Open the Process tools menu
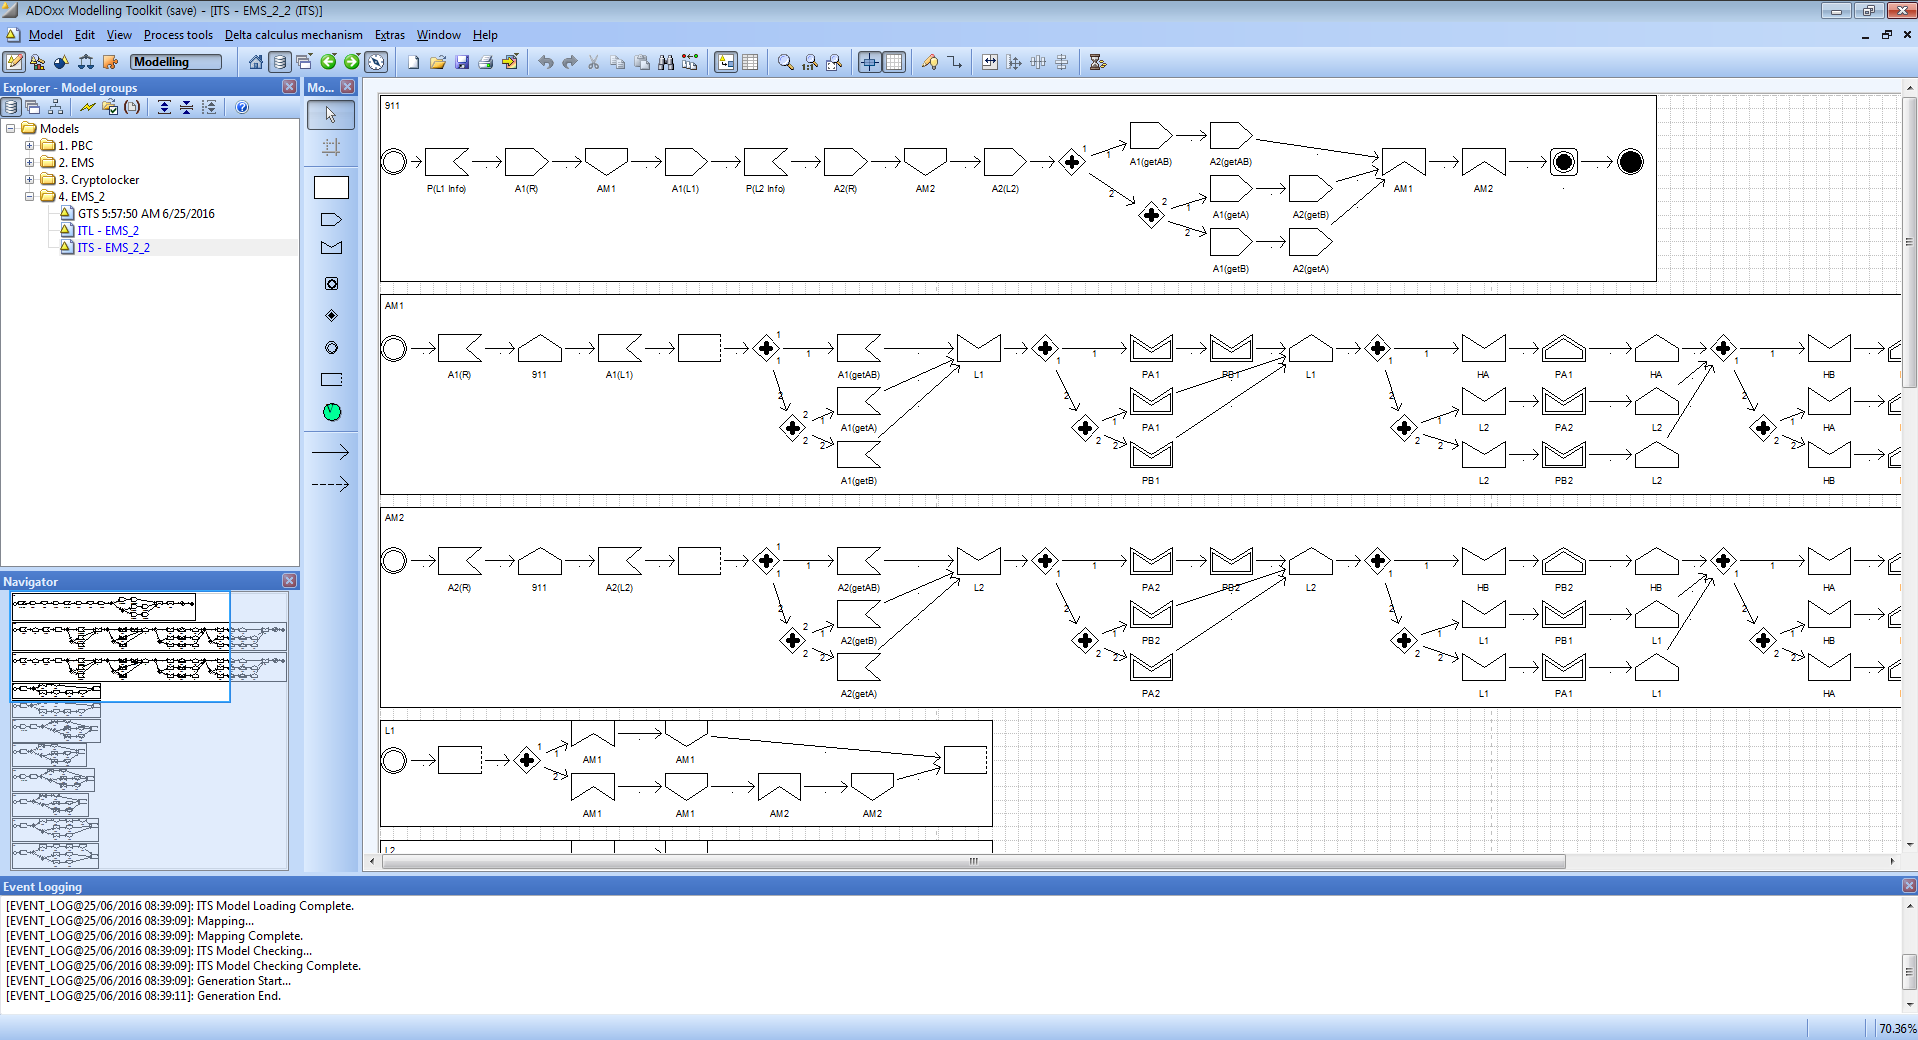 pyautogui.click(x=178, y=35)
